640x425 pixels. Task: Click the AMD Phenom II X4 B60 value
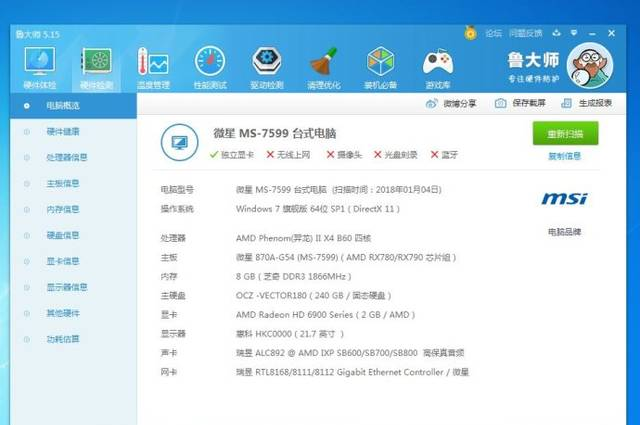[303, 238]
